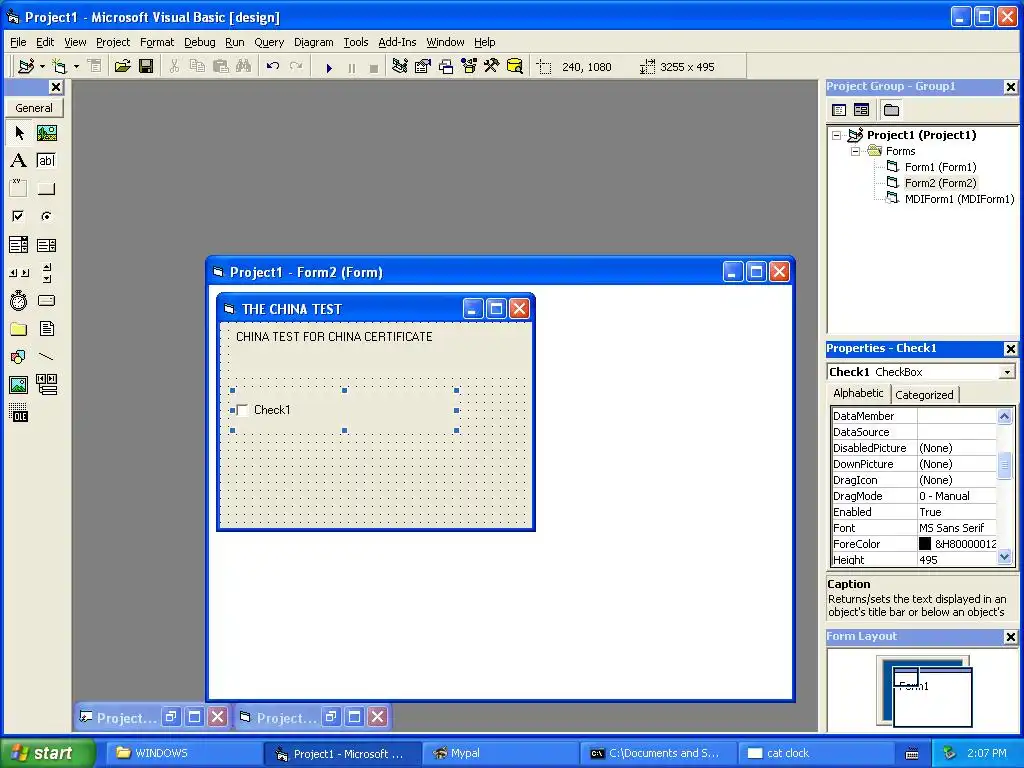
Task: Switch to Mypal in the taskbar
Action: [x=500, y=754]
